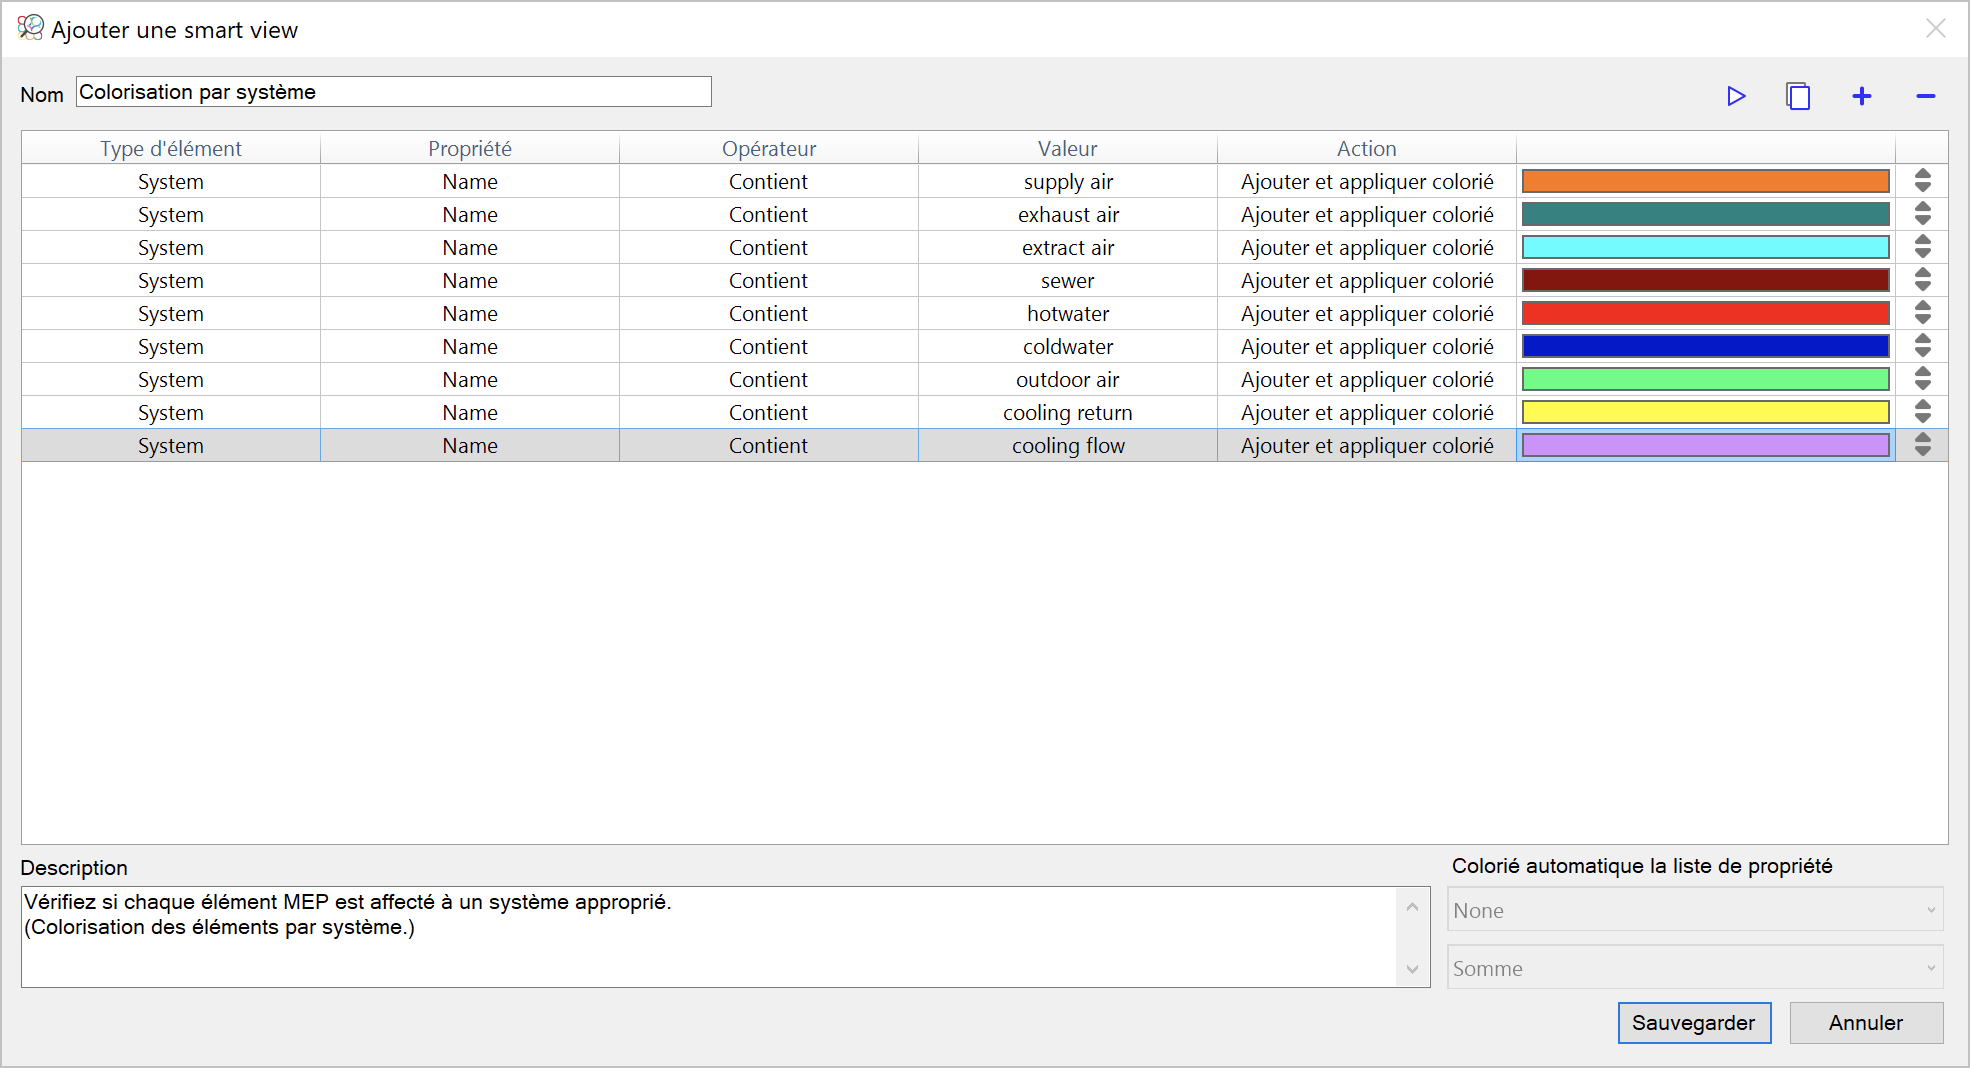Open the purple swatch for cooling flow
Viewport: 1970px width, 1068px height.
1705,445
